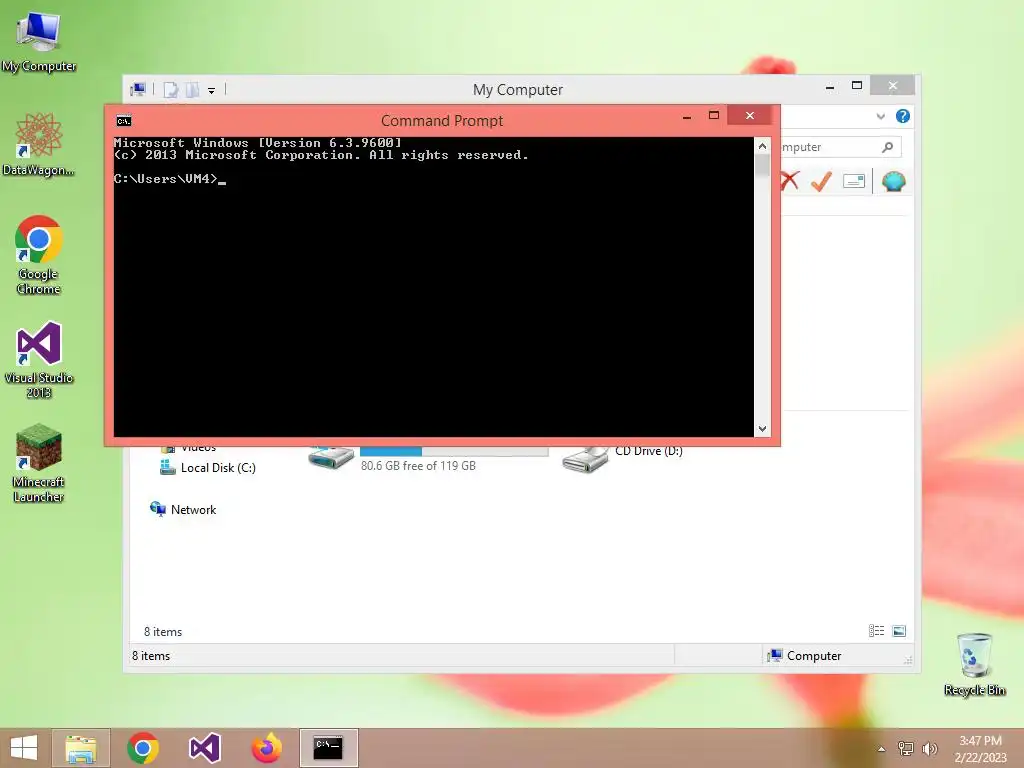Click New Folder quick access icon in My Computer
1024x768 pixels.
(x=193, y=89)
